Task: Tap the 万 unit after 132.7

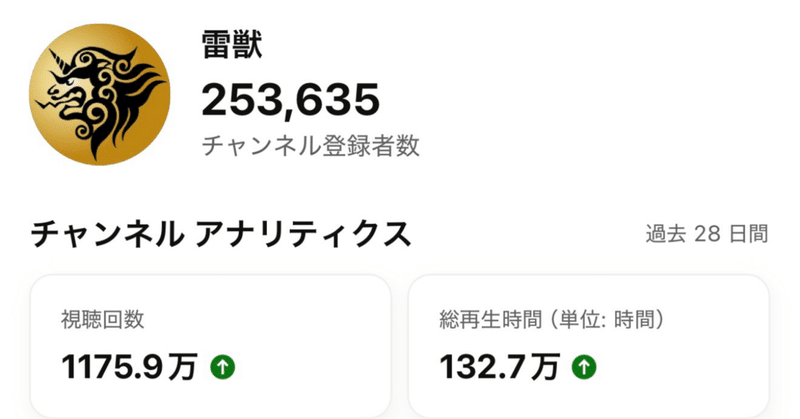Action: 545,367
